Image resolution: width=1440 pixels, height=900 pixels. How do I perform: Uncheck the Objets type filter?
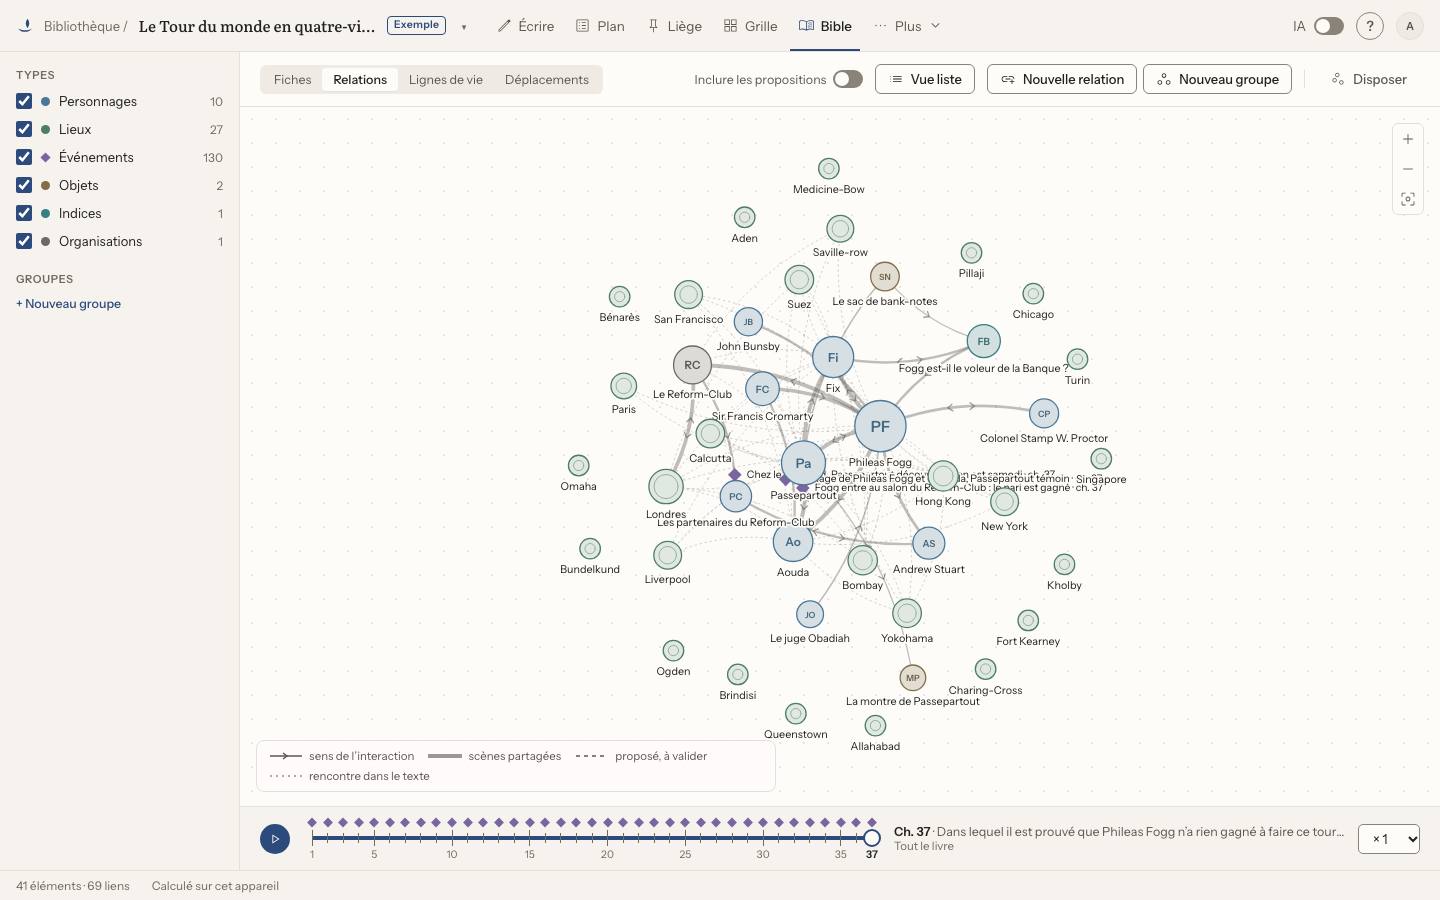[24, 185]
